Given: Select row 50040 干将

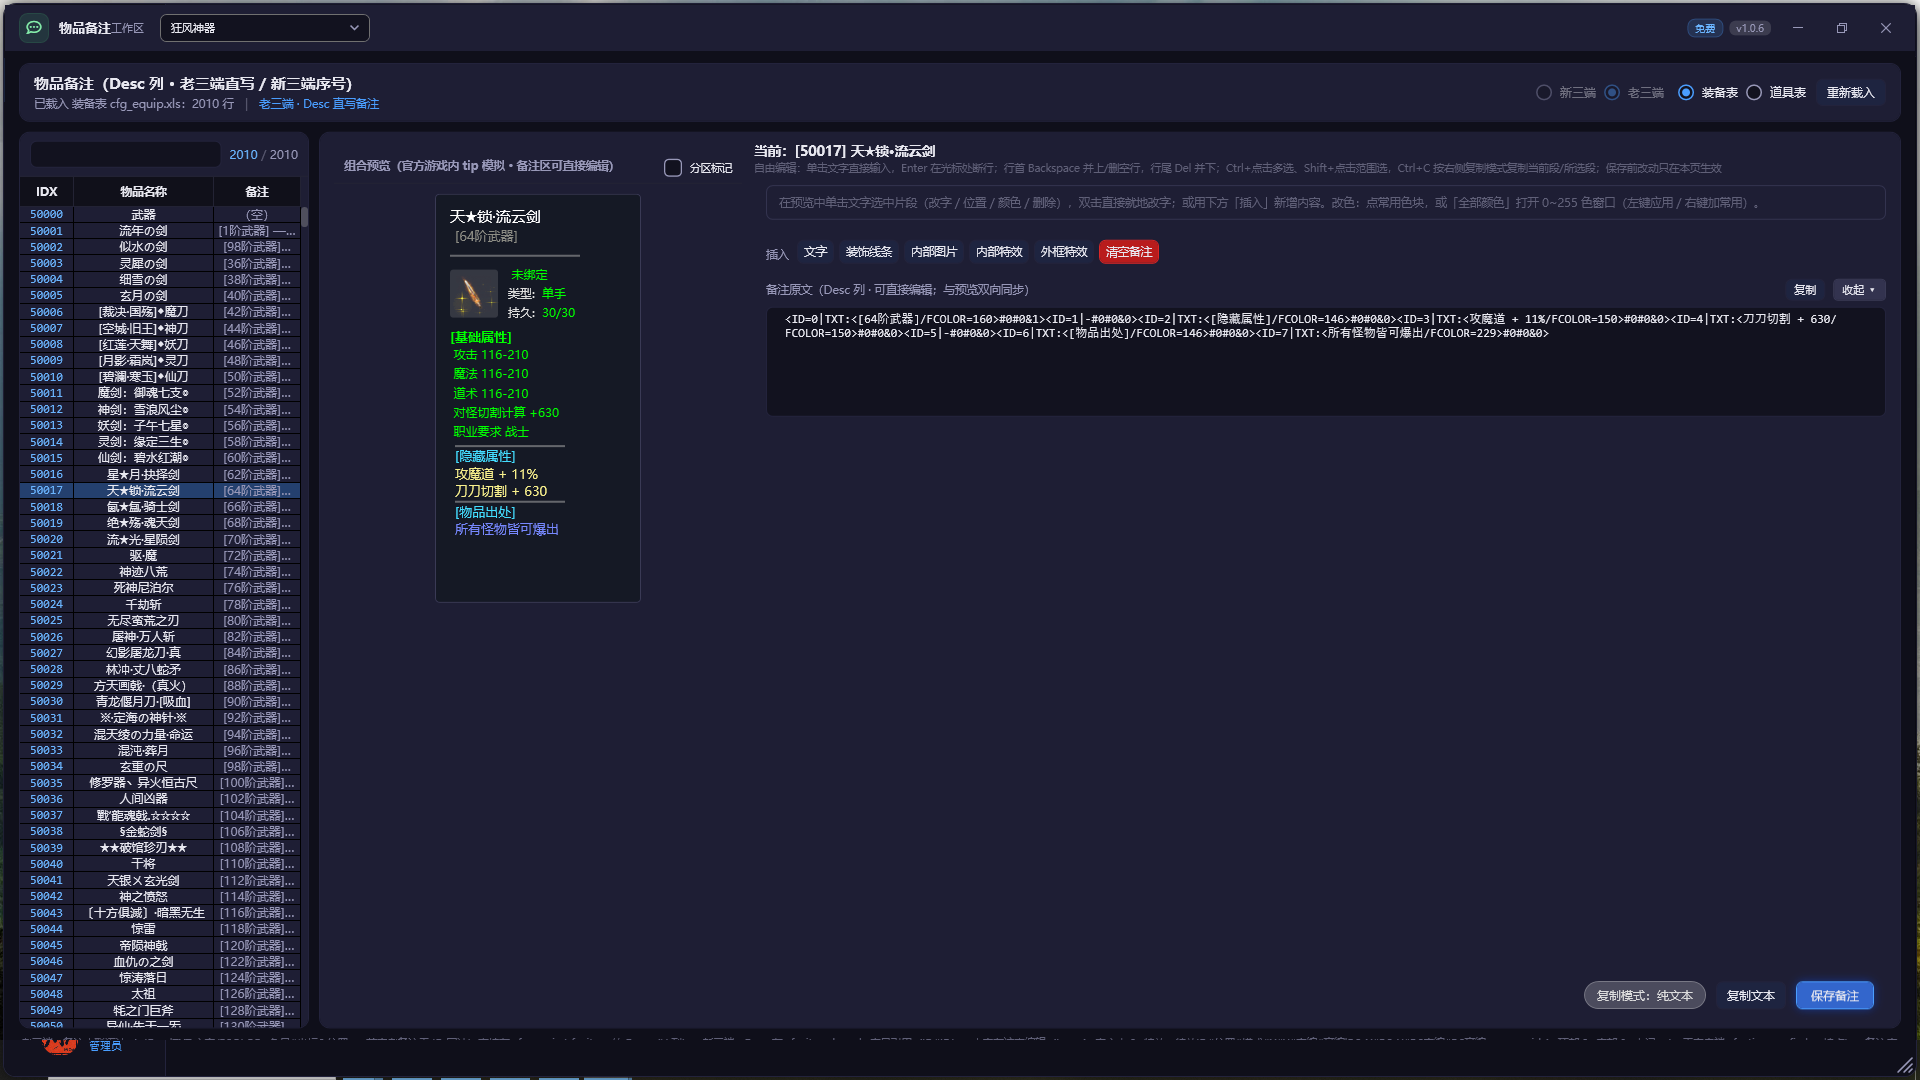Looking at the screenshot, I should point(160,864).
